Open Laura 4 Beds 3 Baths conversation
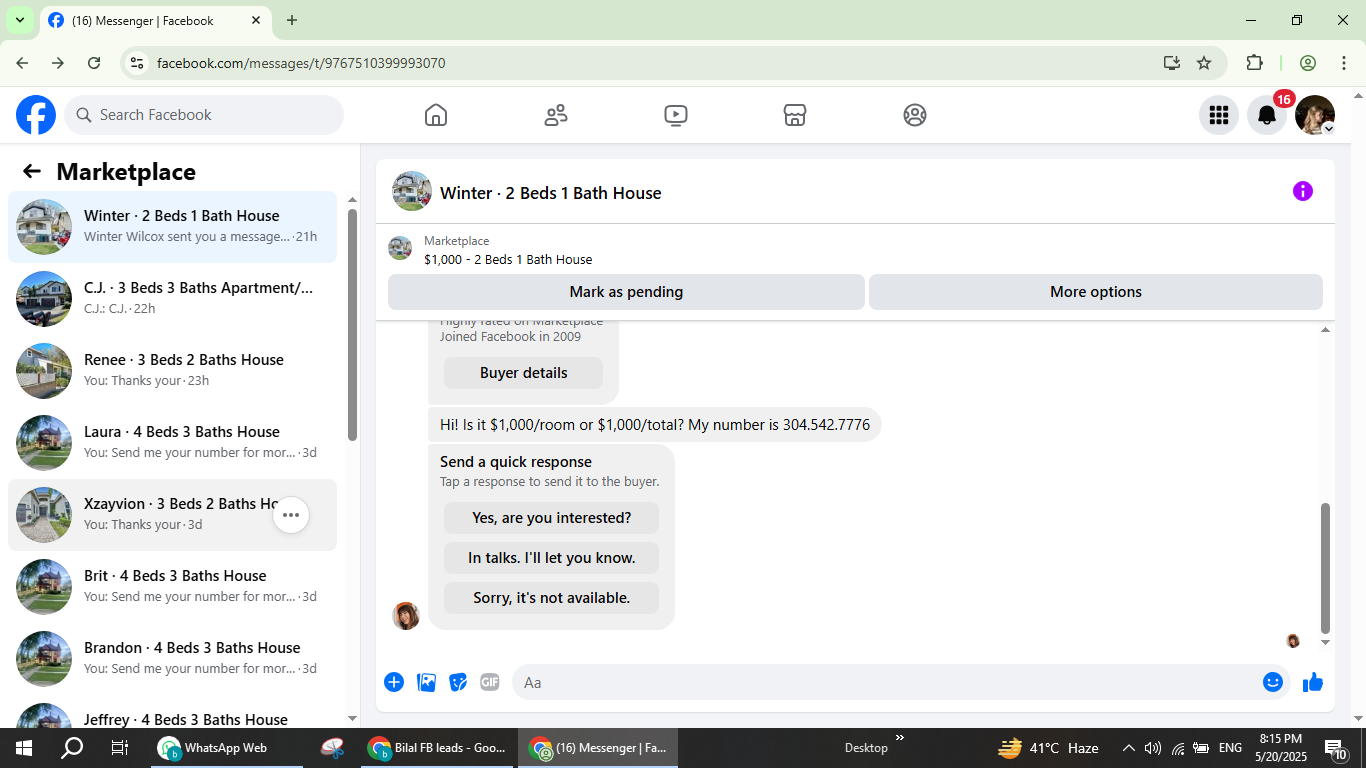Image resolution: width=1366 pixels, height=768 pixels. [x=172, y=443]
